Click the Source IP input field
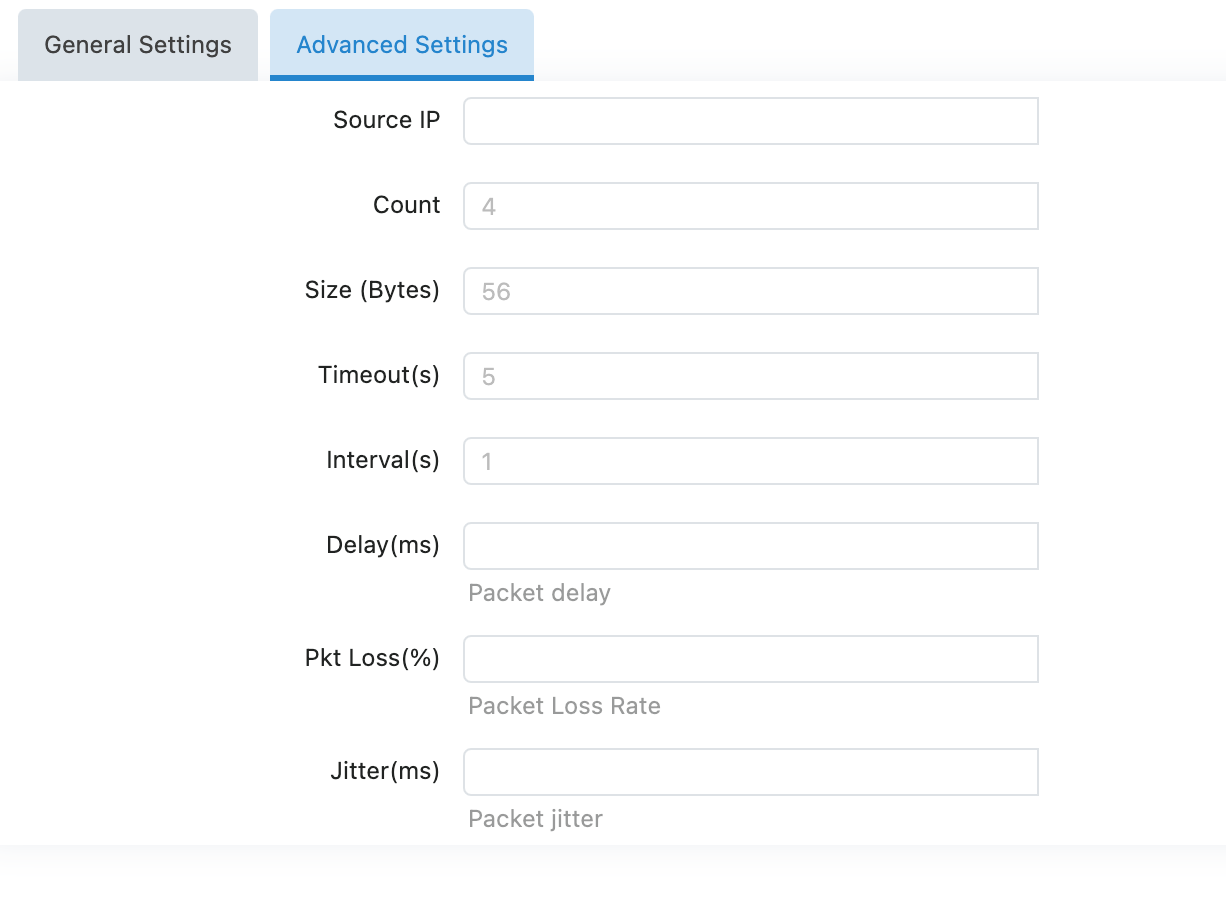1226x900 pixels. 750,121
